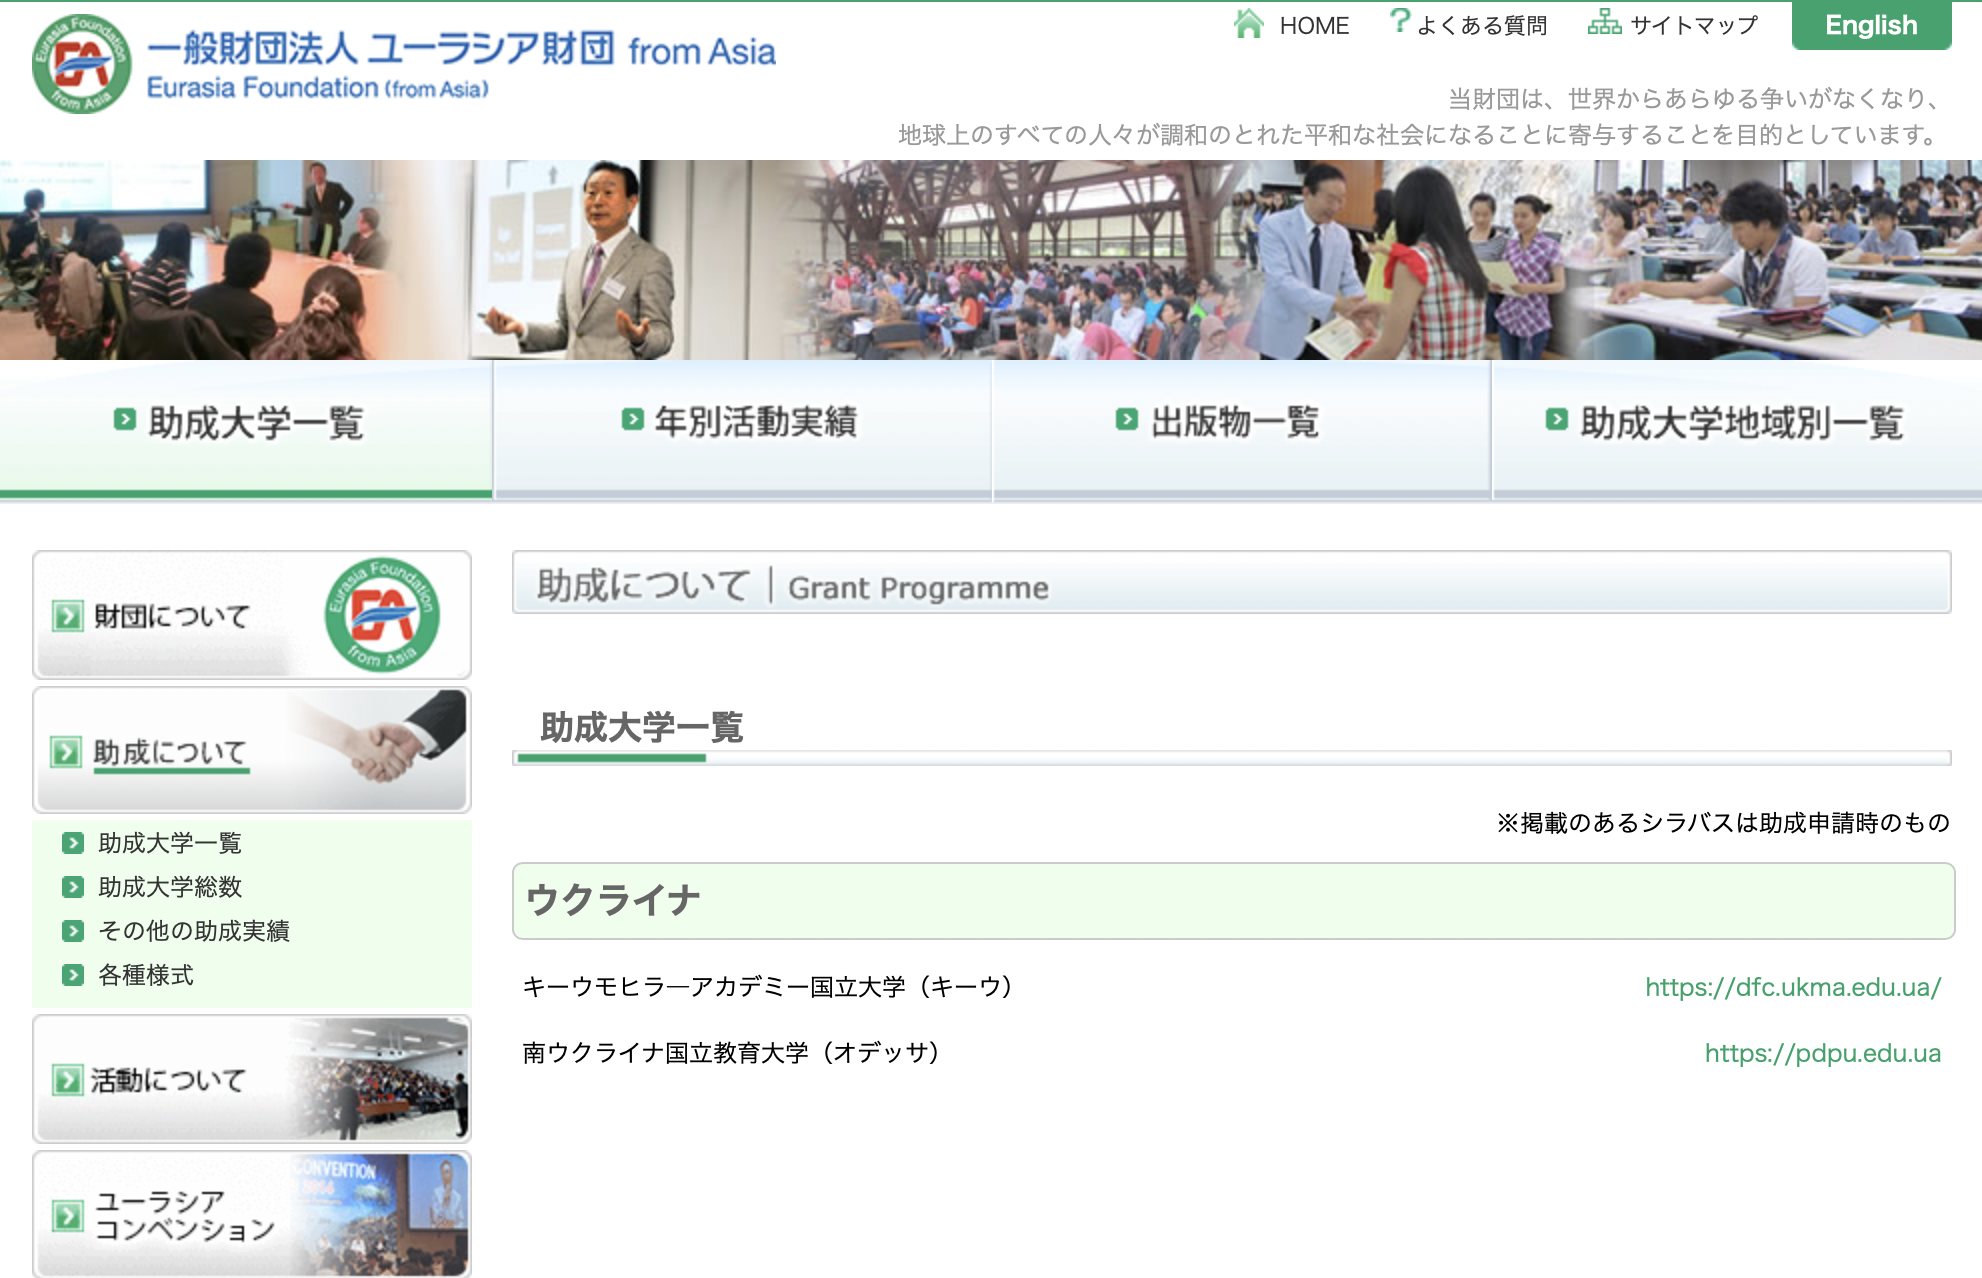
Task: Click the arrow icon in ユーラシアコンベンション box
Action: 67,1216
